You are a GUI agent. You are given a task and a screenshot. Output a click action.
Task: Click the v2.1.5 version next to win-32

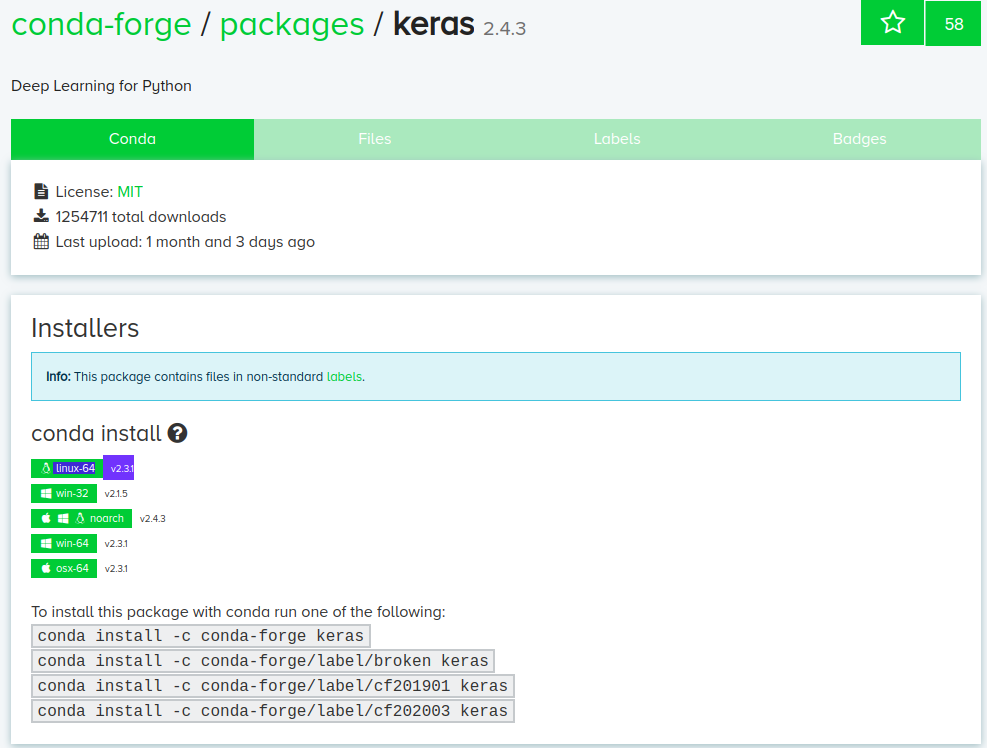click(116, 494)
